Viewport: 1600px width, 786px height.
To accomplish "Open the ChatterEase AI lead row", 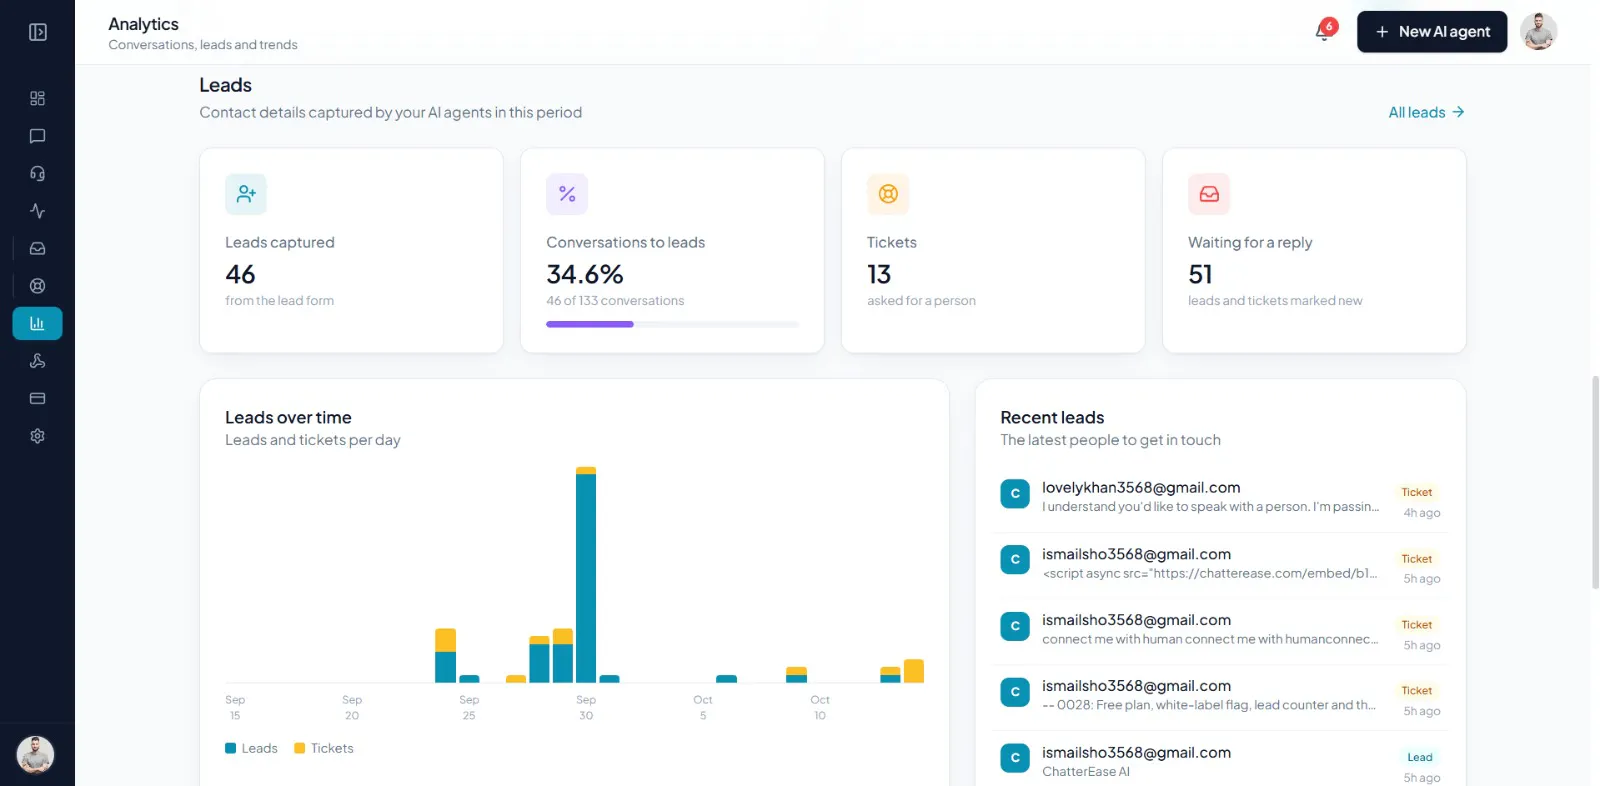I will point(1220,762).
